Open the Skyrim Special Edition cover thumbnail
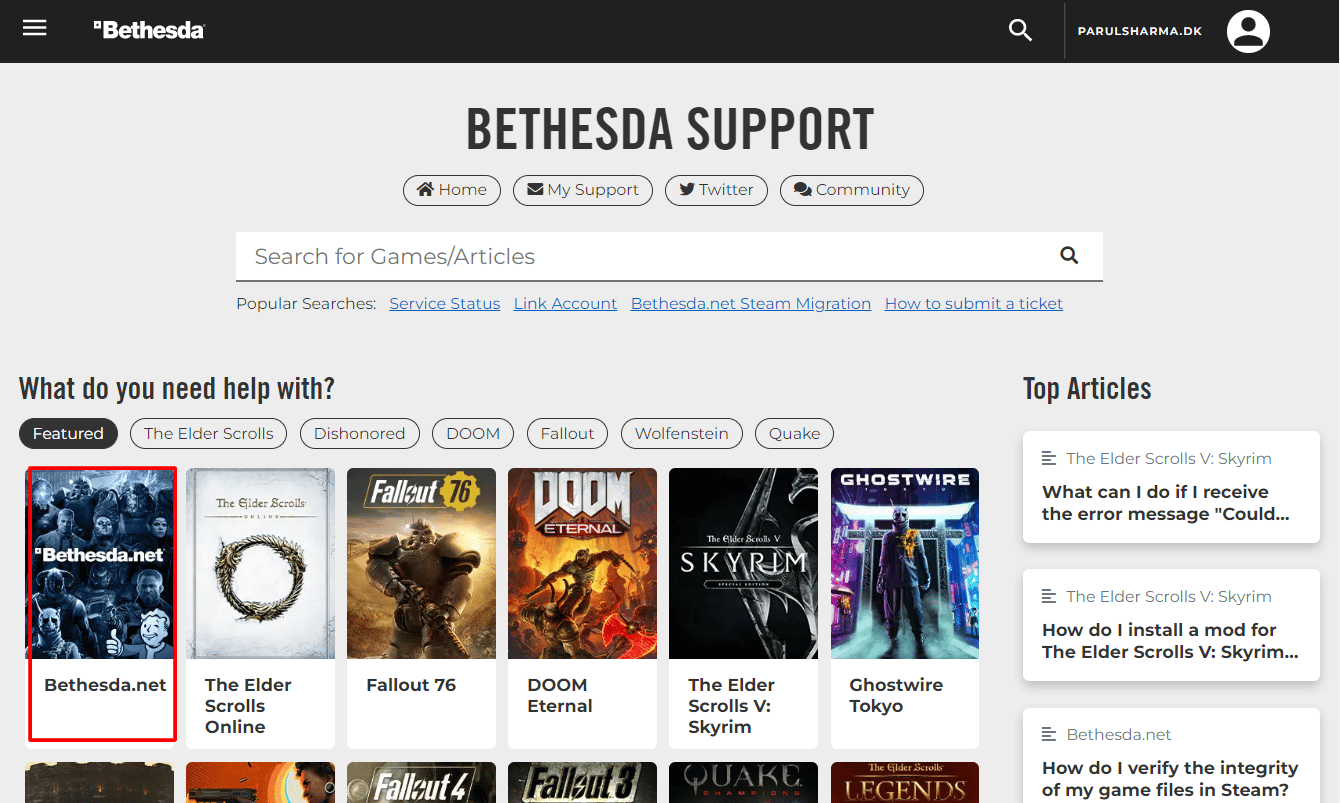 (x=744, y=563)
